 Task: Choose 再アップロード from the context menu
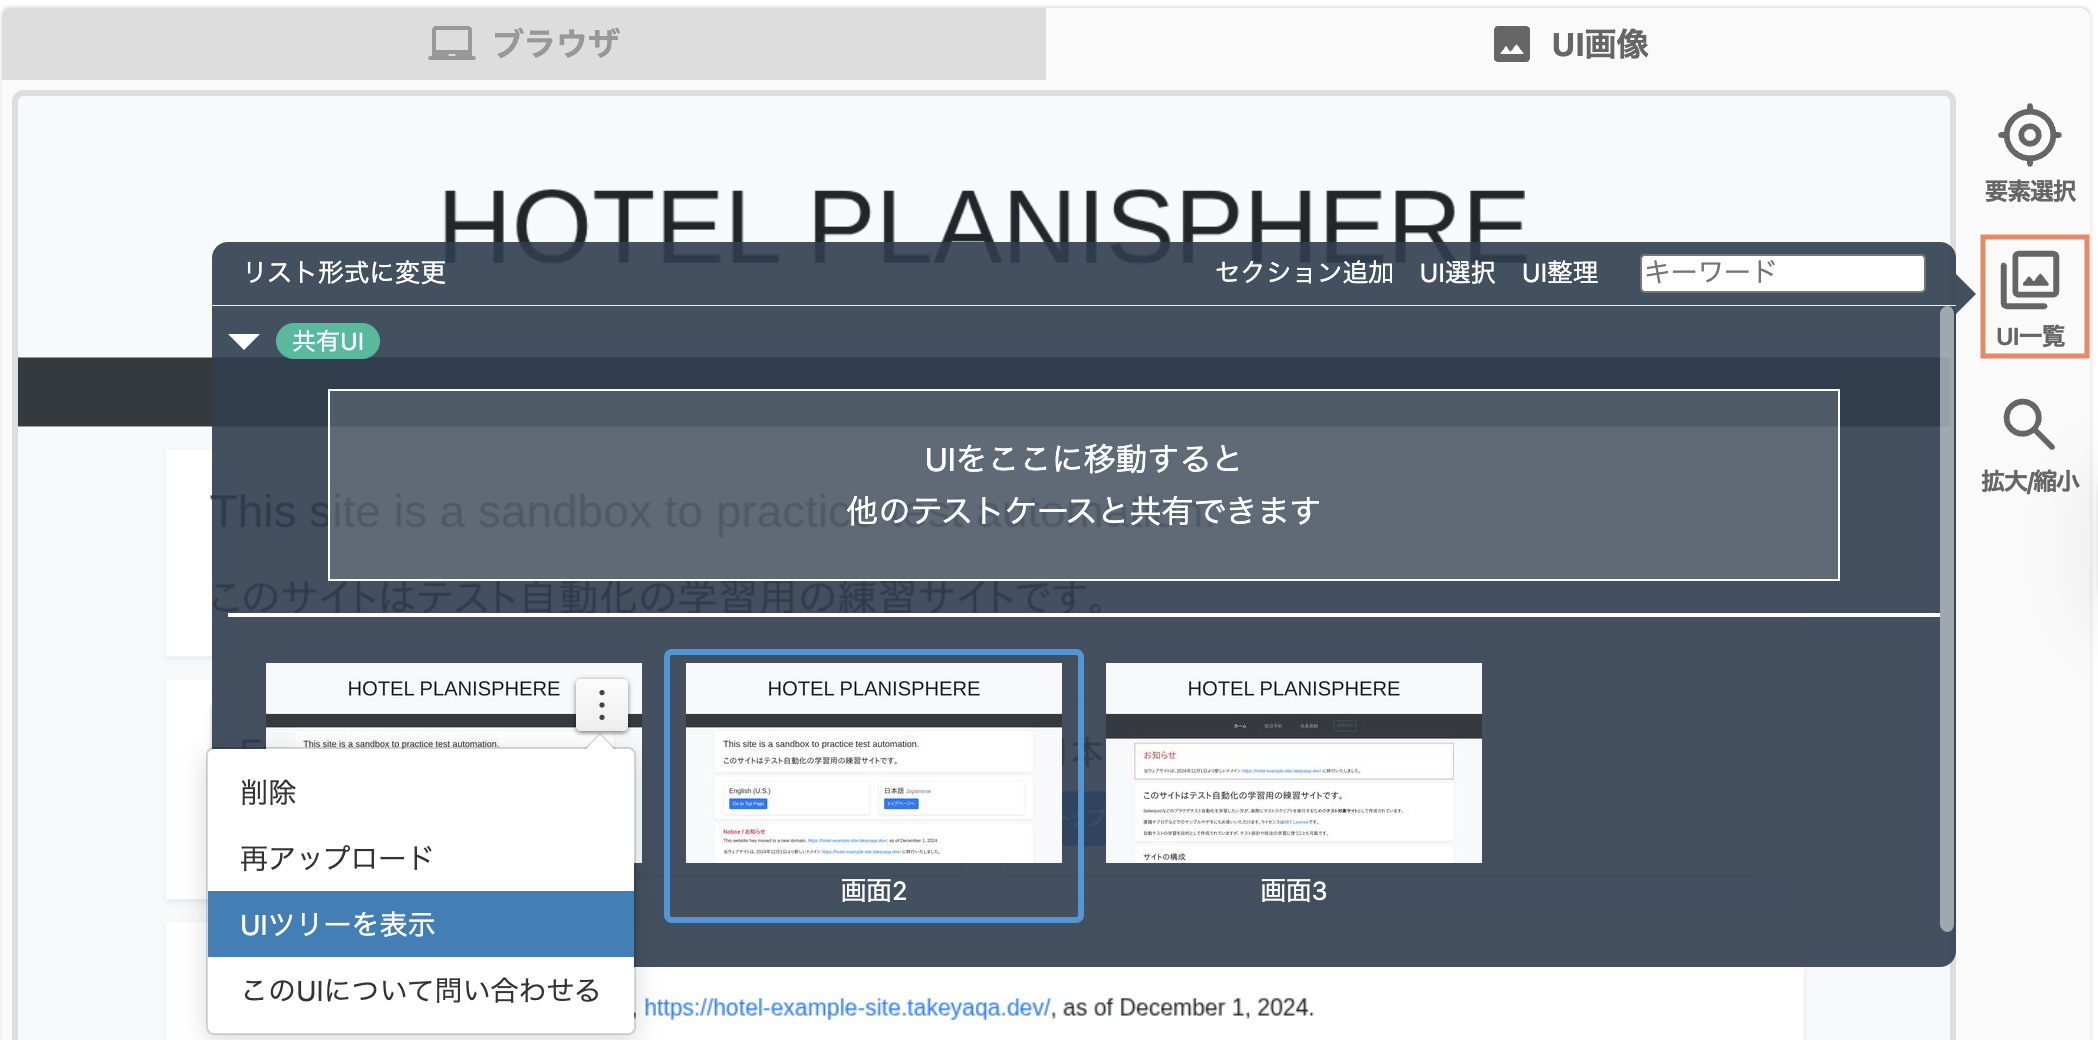[x=421, y=858]
